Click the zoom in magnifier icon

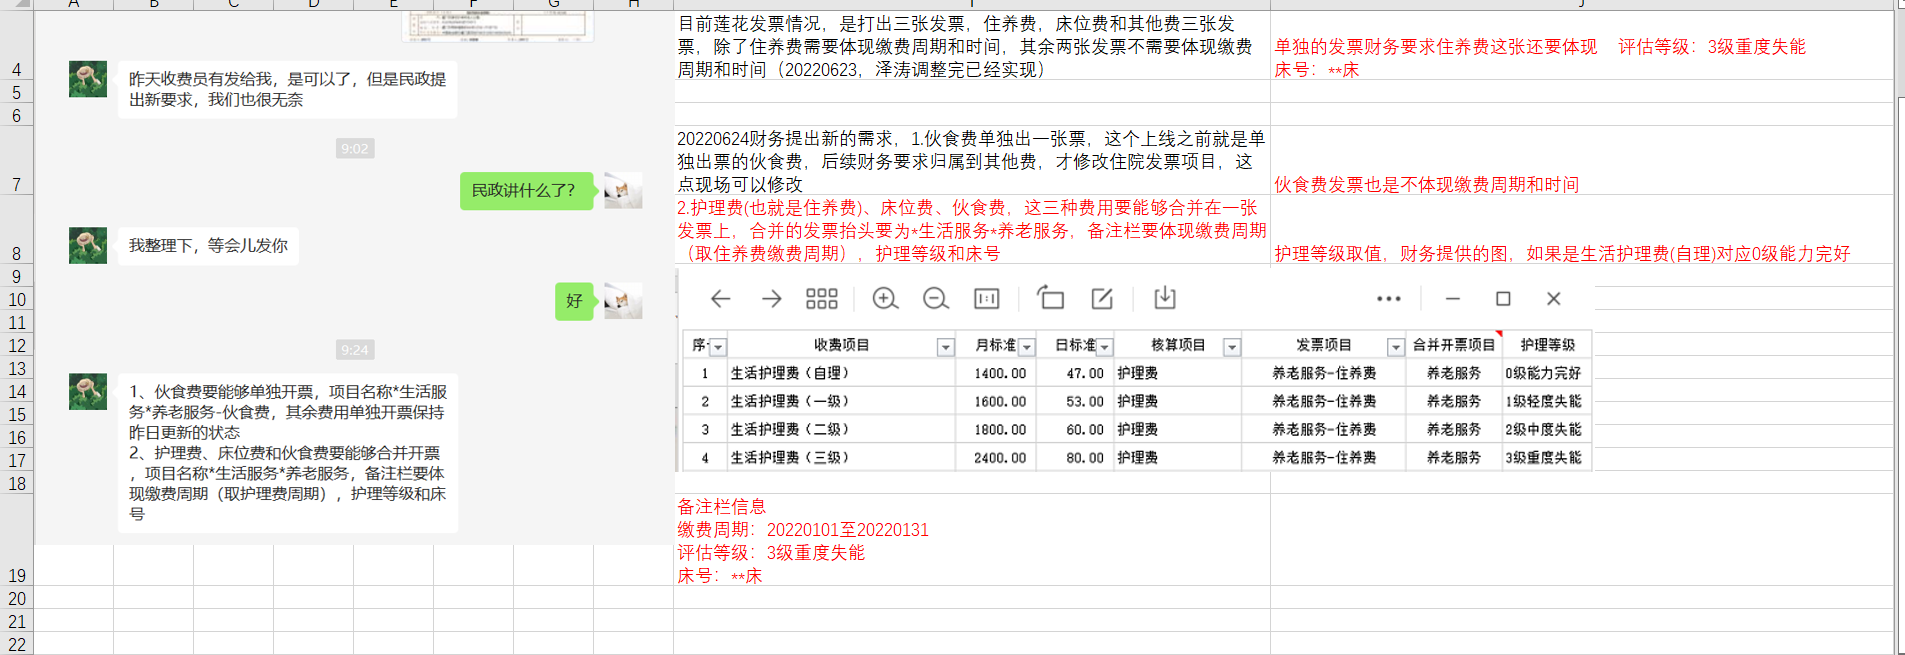click(885, 298)
